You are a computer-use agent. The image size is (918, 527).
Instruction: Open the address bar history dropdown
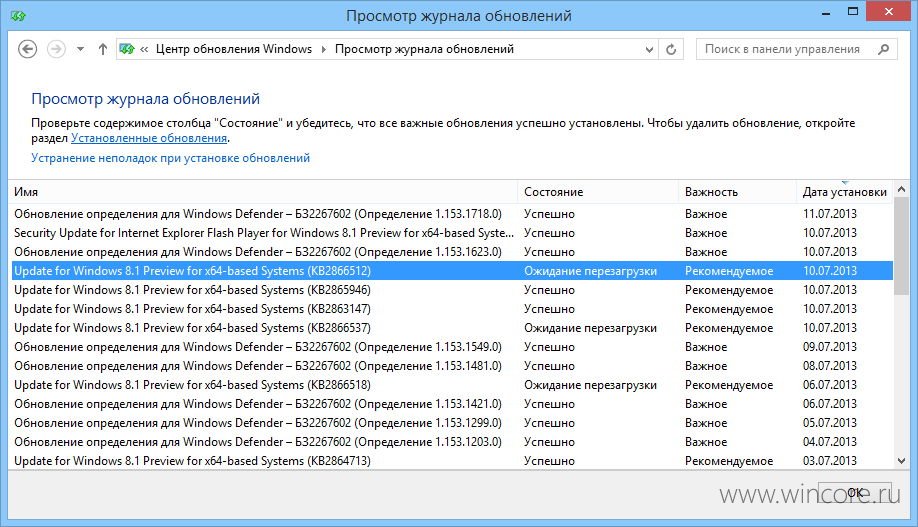(x=649, y=50)
